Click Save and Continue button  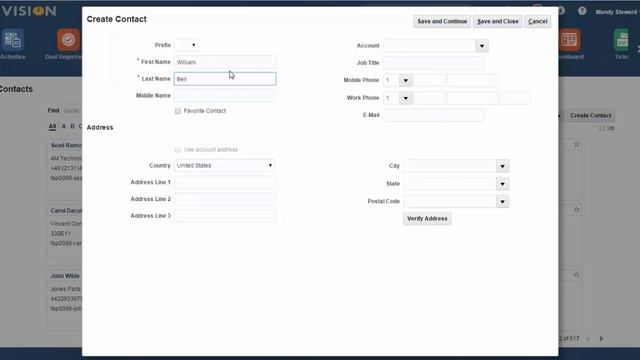442,21
